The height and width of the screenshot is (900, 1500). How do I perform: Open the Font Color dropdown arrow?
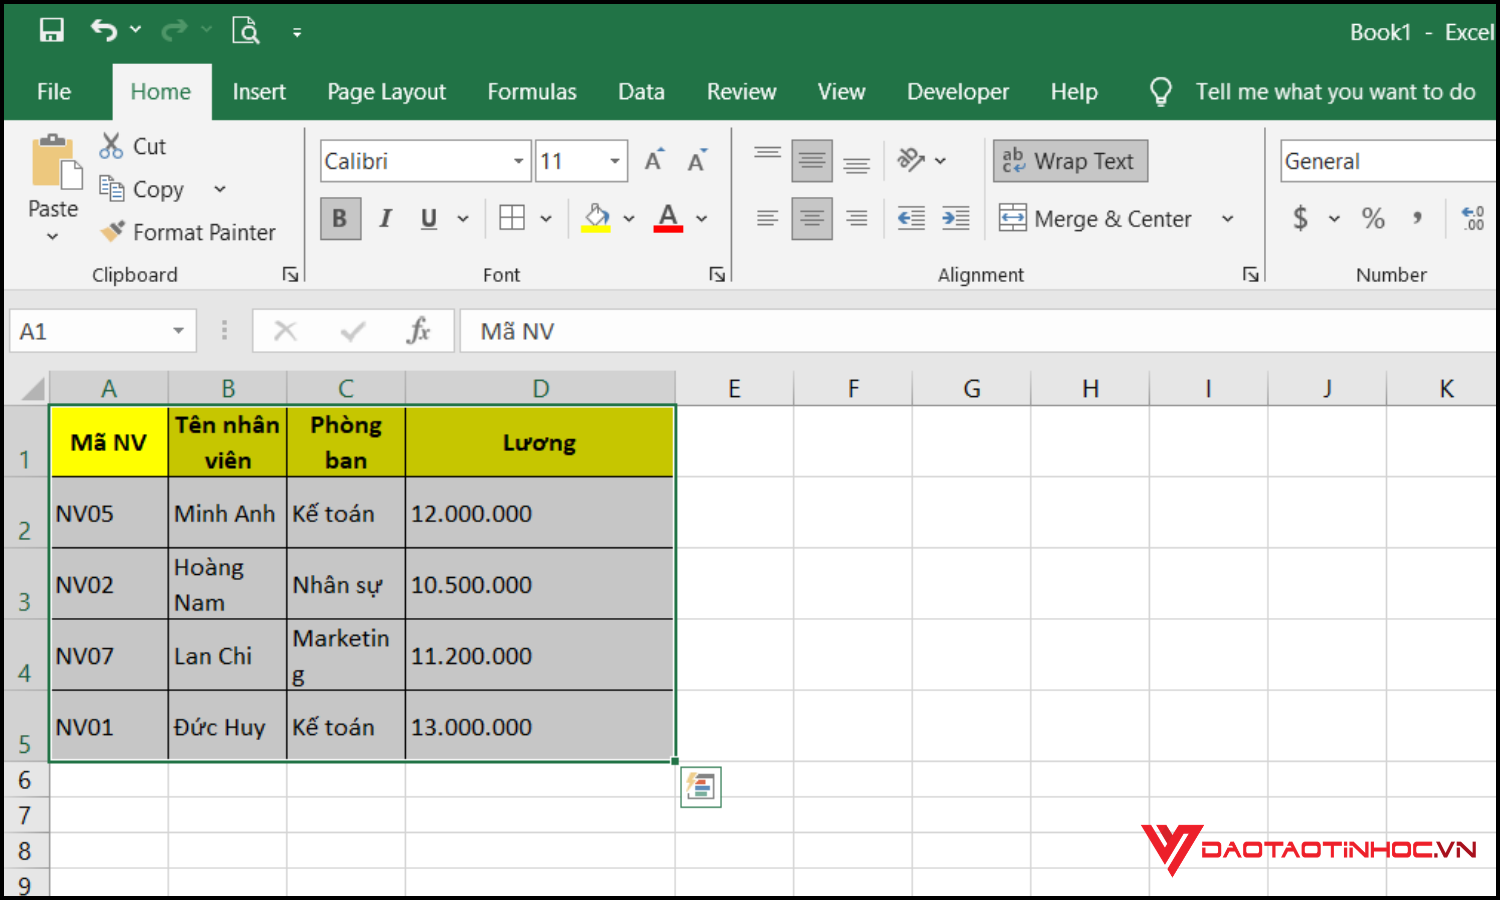point(702,218)
